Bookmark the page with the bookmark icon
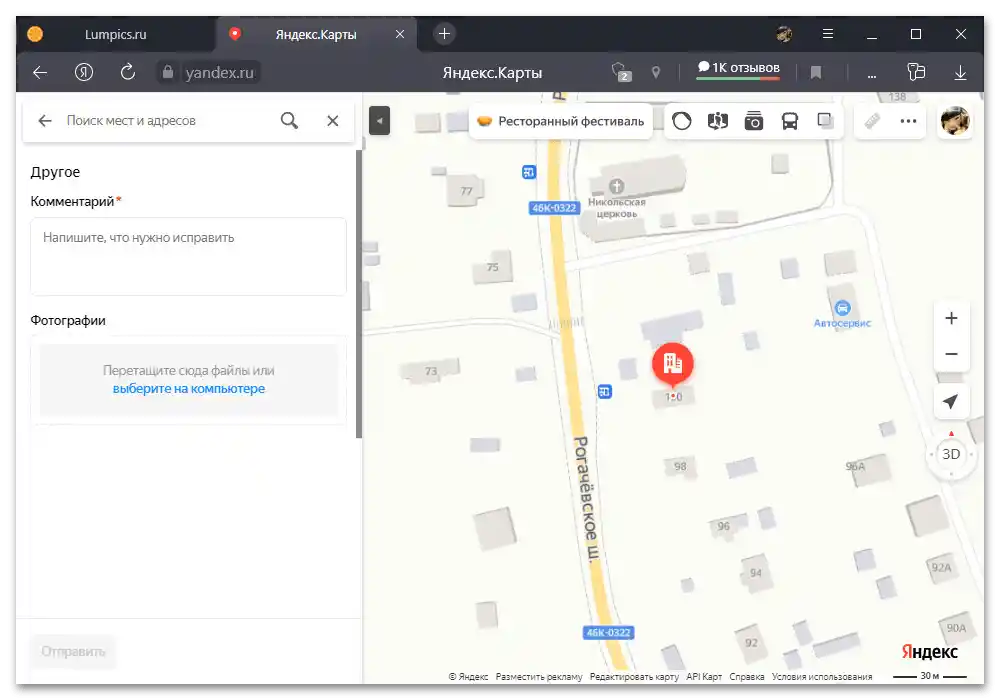Screen dimensions: 1000x700 816,73
